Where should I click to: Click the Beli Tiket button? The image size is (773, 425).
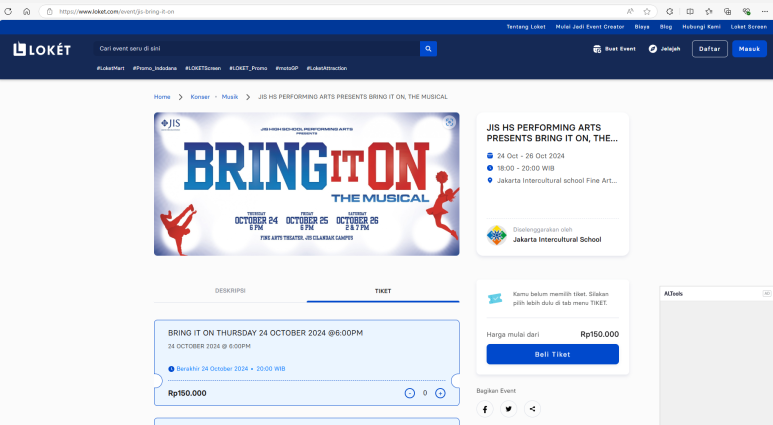(553, 354)
